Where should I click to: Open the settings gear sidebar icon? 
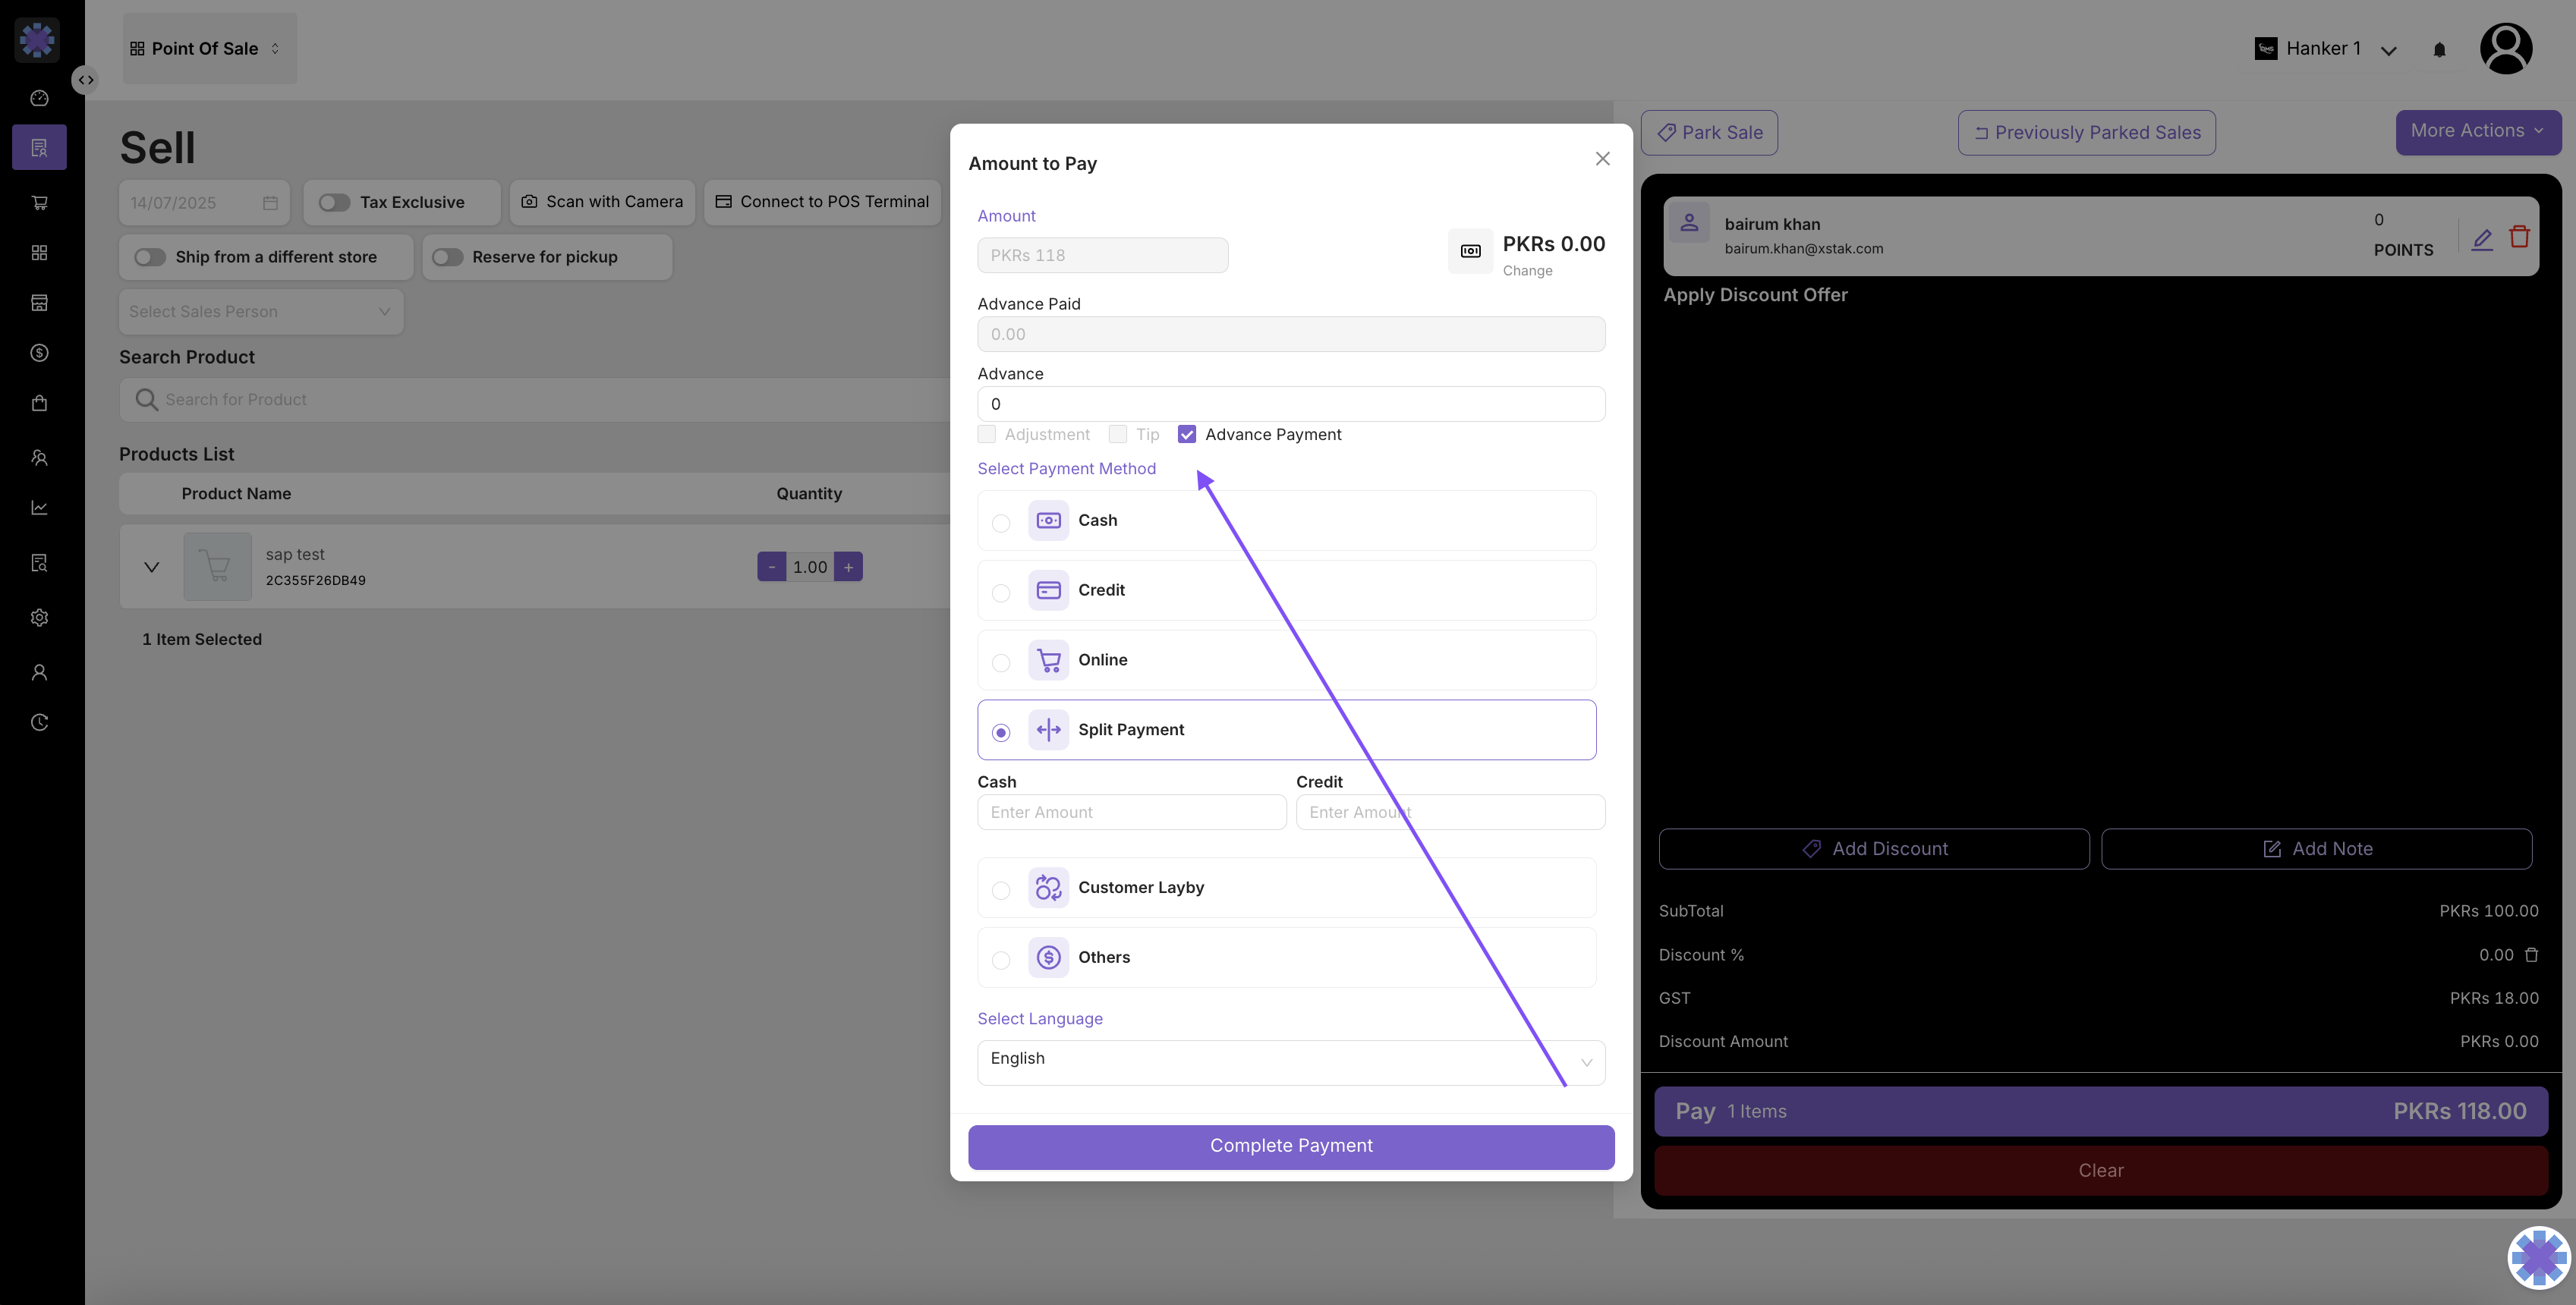click(39, 617)
